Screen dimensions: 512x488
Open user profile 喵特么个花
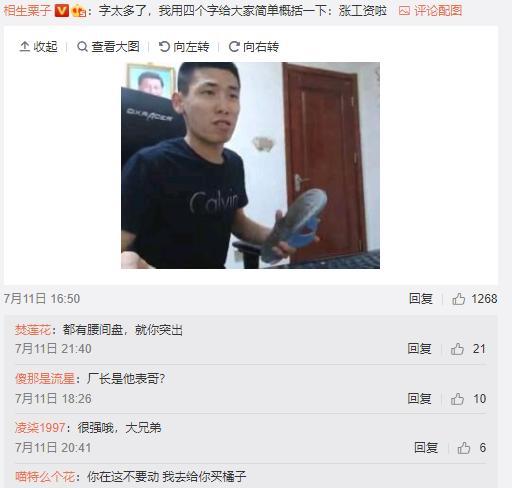click(45, 477)
